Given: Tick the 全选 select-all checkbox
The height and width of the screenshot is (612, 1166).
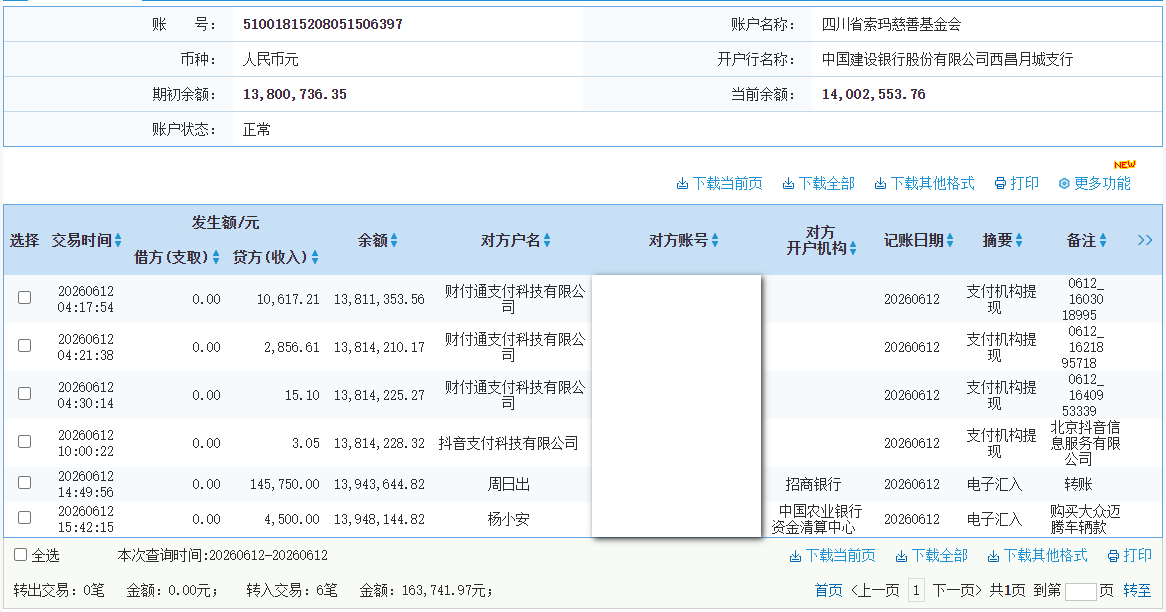Looking at the screenshot, I should pyautogui.click(x=21, y=555).
